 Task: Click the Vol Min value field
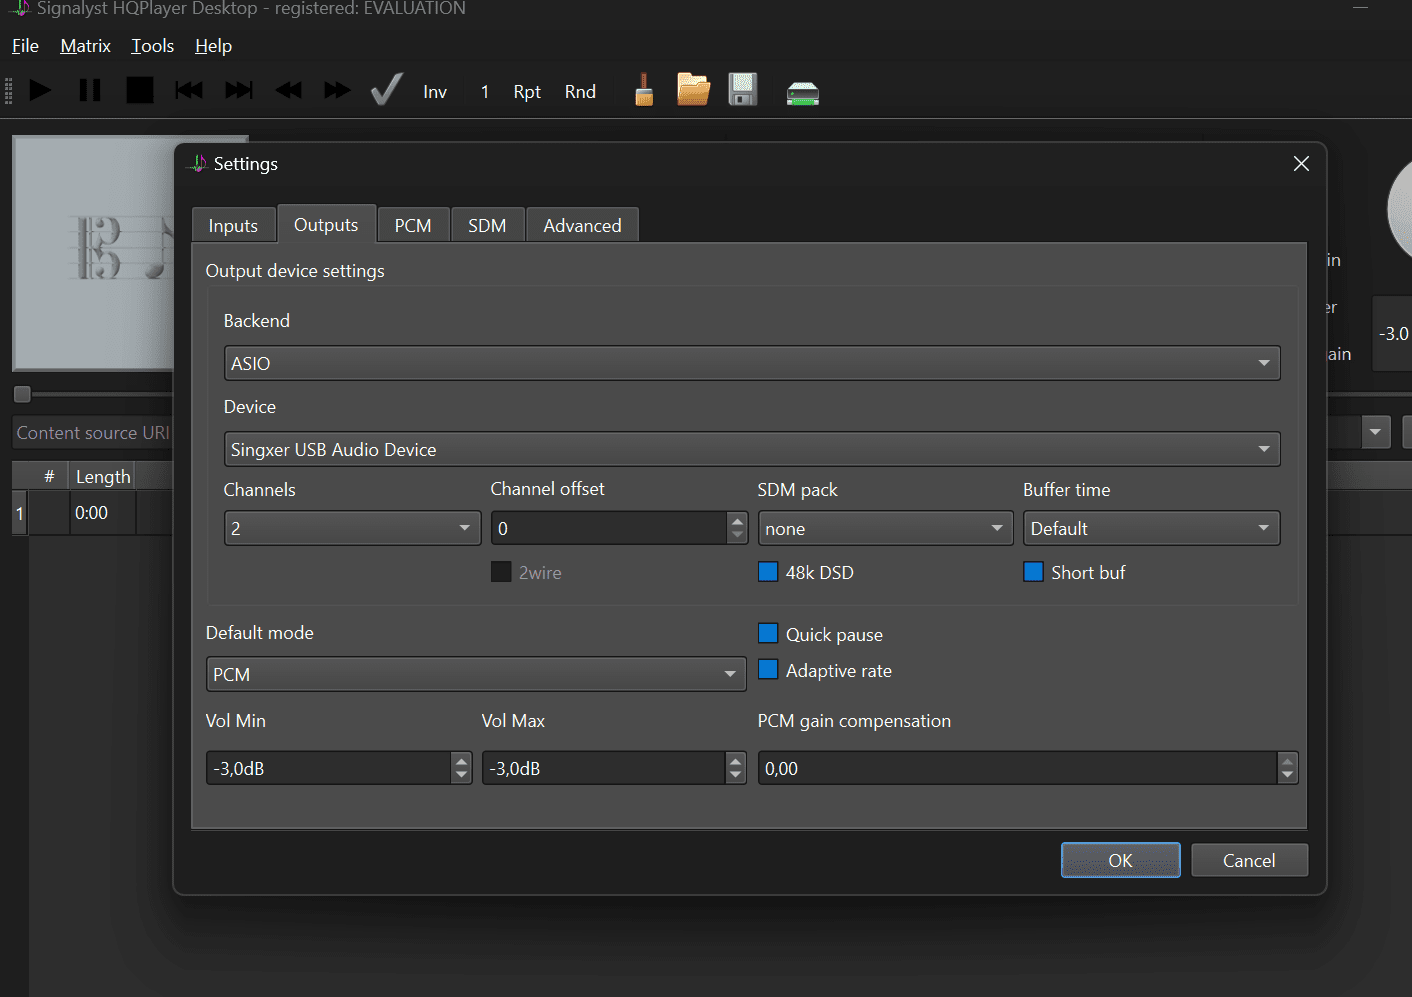coord(328,768)
